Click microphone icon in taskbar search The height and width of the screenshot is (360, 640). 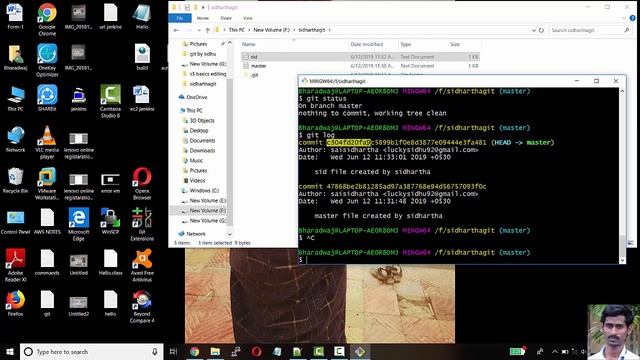155,351
